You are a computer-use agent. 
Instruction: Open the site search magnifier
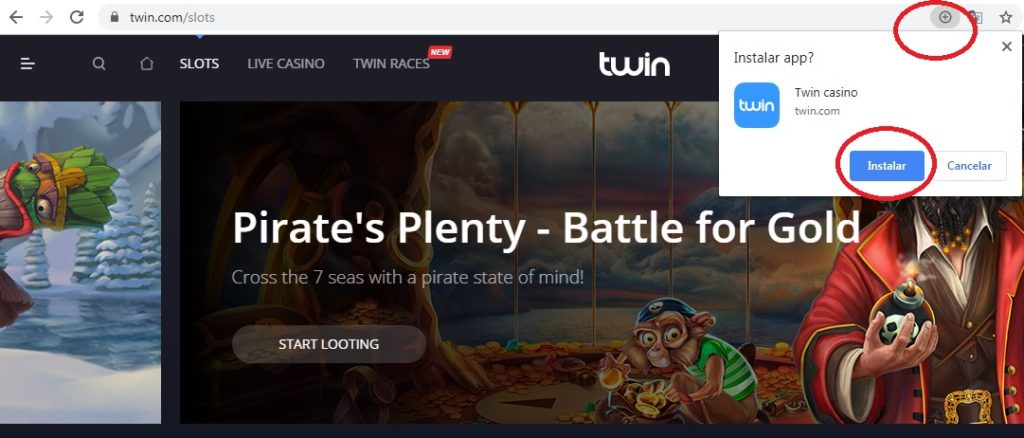click(99, 64)
